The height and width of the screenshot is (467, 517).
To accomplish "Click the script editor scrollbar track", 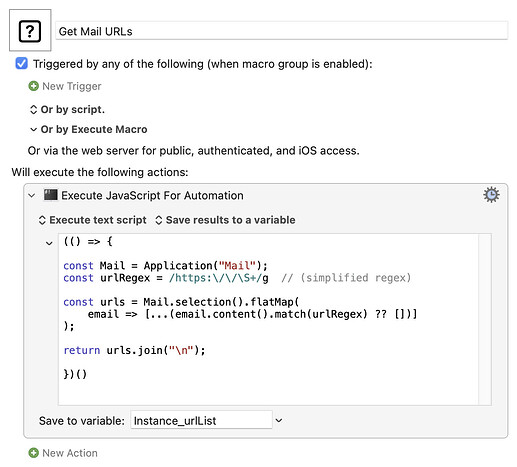I will (485, 319).
